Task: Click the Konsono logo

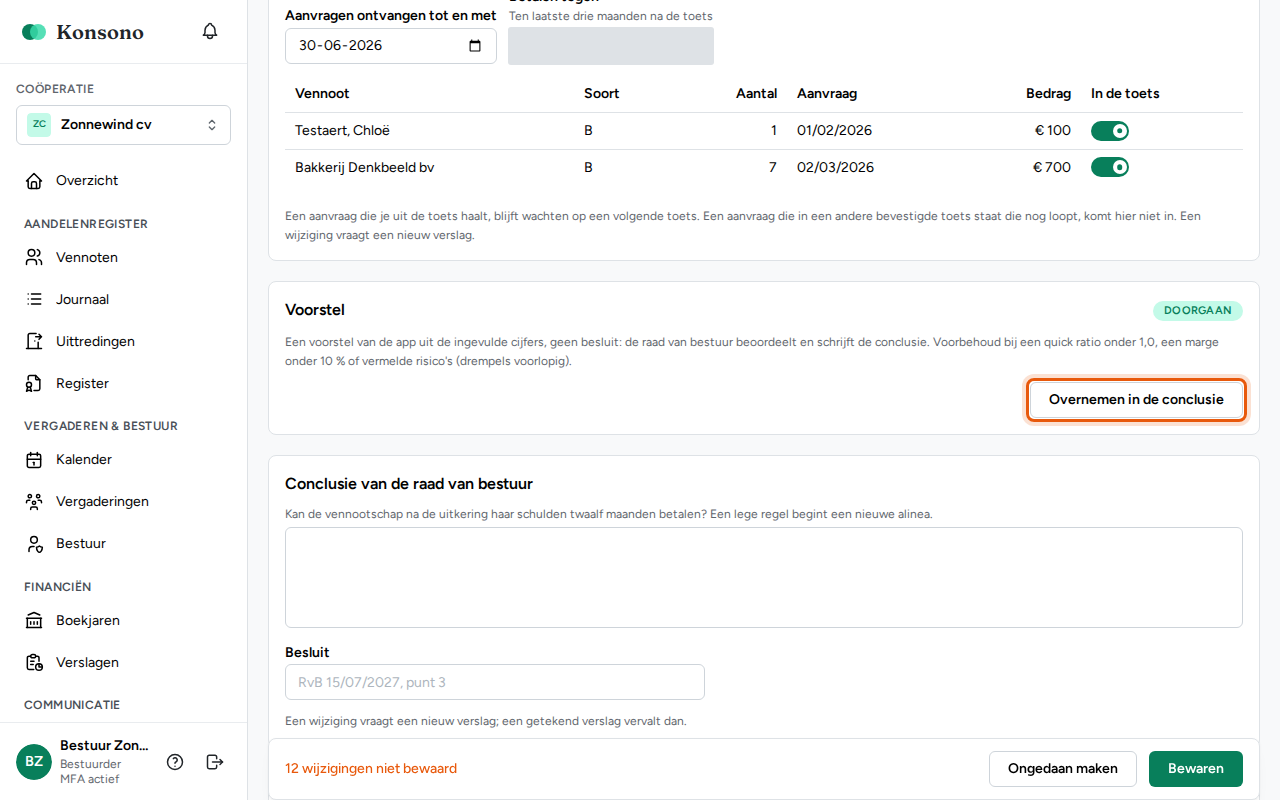Action: coord(83,32)
